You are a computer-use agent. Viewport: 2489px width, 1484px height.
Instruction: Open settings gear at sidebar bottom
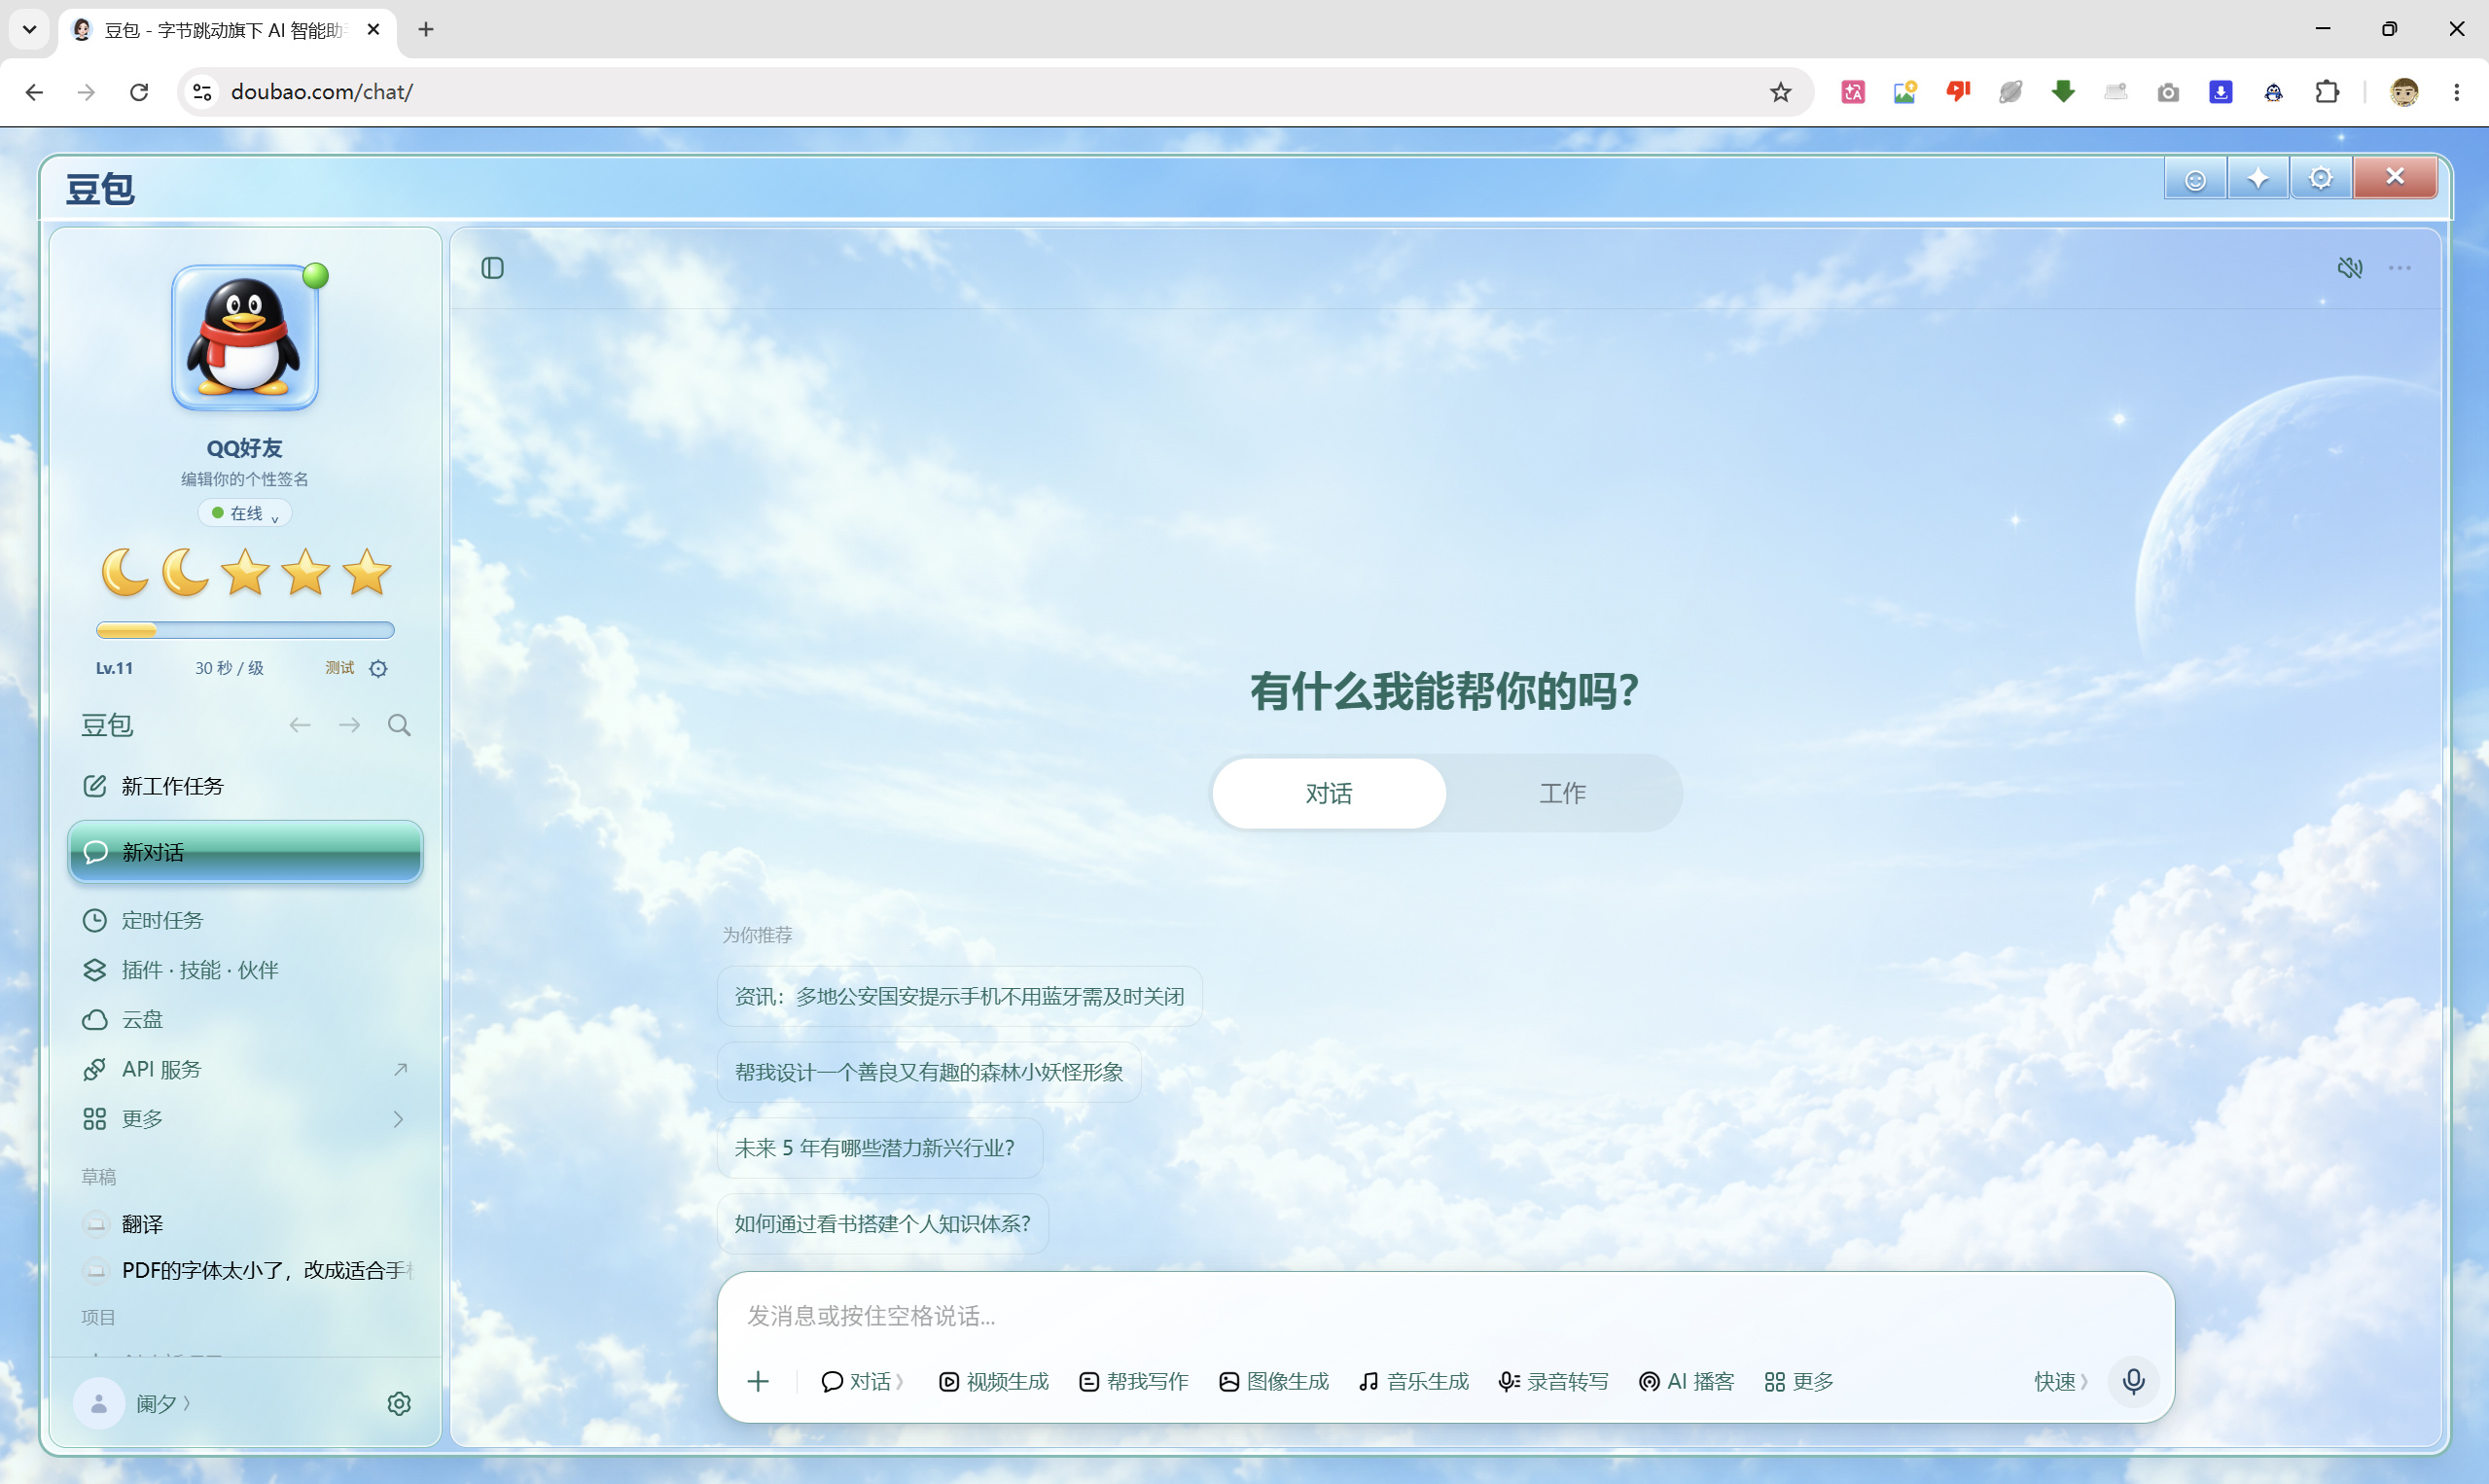click(x=399, y=1403)
